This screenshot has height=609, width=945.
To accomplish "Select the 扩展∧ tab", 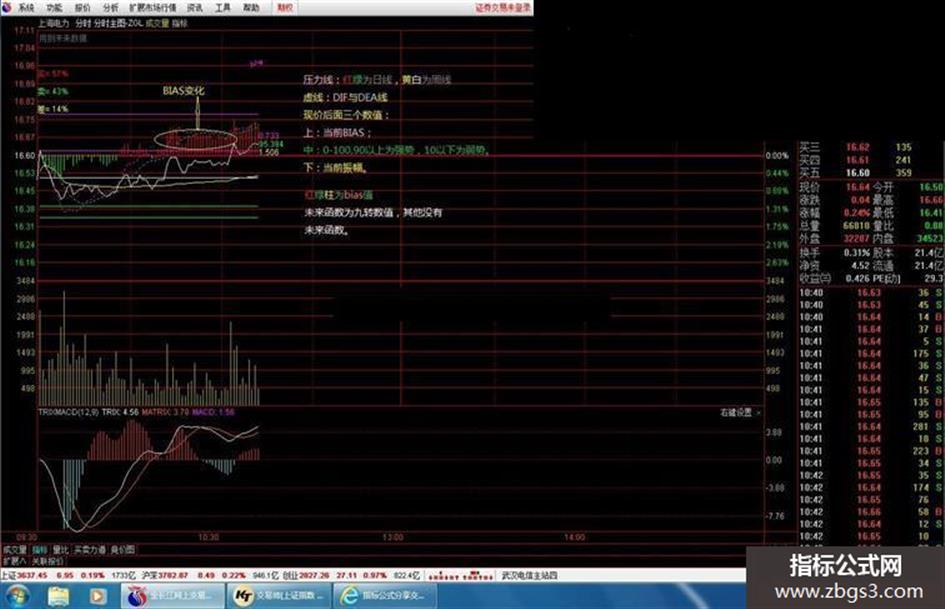I will coord(14,561).
